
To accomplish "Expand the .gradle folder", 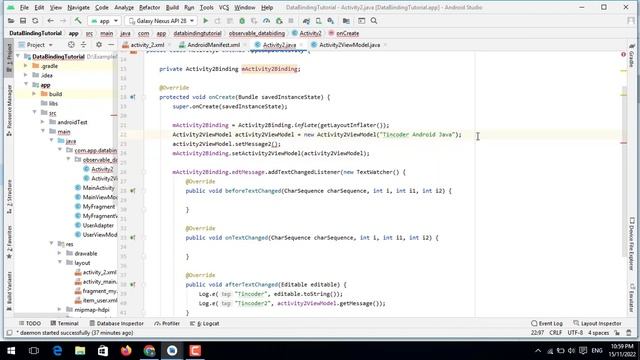I will [26, 66].
